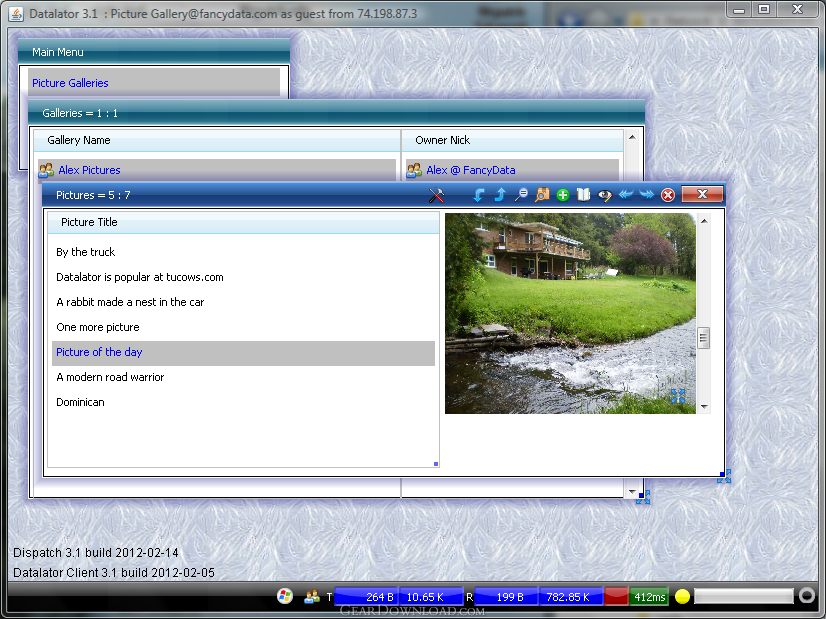Select the 'Picture of the day' row
The image size is (826, 619).
click(x=243, y=352)
